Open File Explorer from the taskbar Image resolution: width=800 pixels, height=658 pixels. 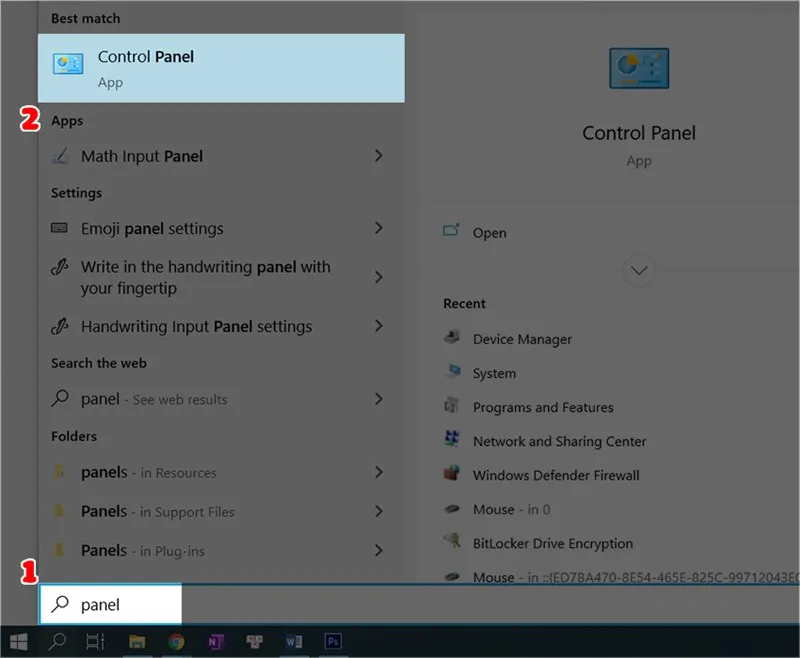tap(137, 641)
